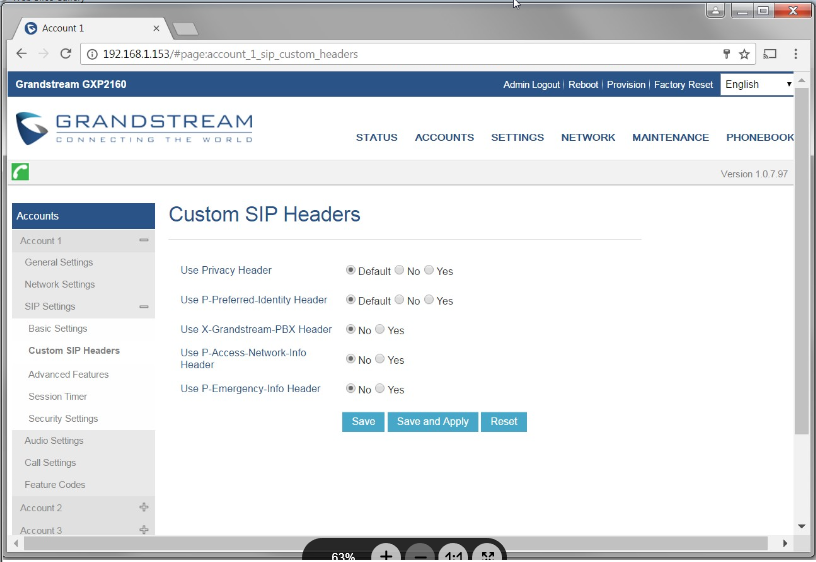
Task: Open the PHONEBOOK menu
Action: point(760,137)
